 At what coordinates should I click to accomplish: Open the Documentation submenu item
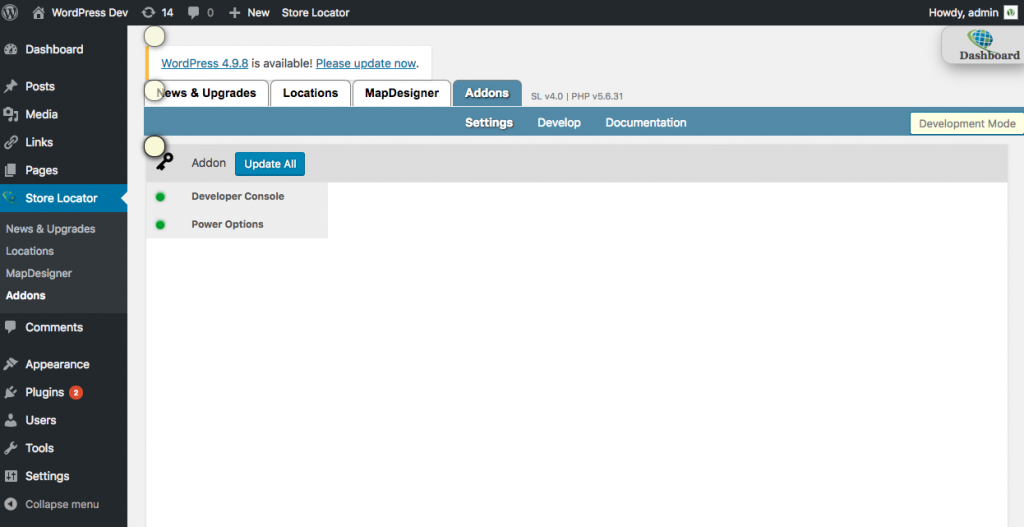[645, 123]
